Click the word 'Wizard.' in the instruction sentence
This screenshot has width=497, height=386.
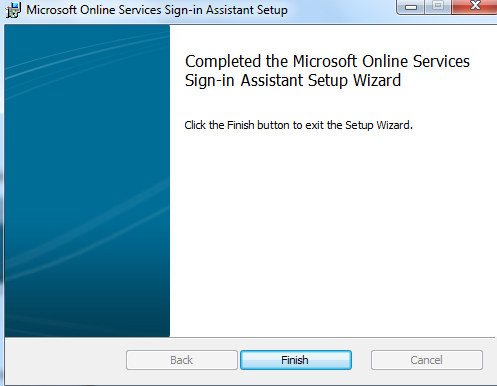pos(395,125)
